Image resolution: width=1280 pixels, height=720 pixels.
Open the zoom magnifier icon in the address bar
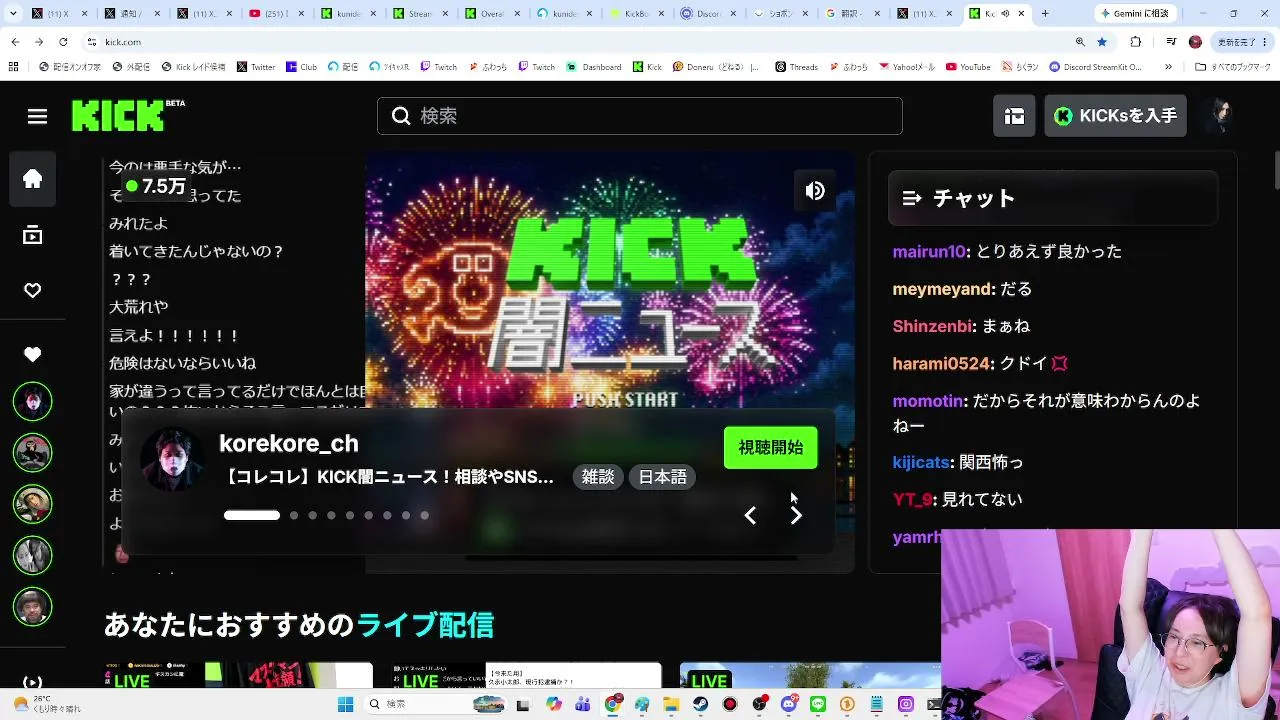click(1080, 42)
